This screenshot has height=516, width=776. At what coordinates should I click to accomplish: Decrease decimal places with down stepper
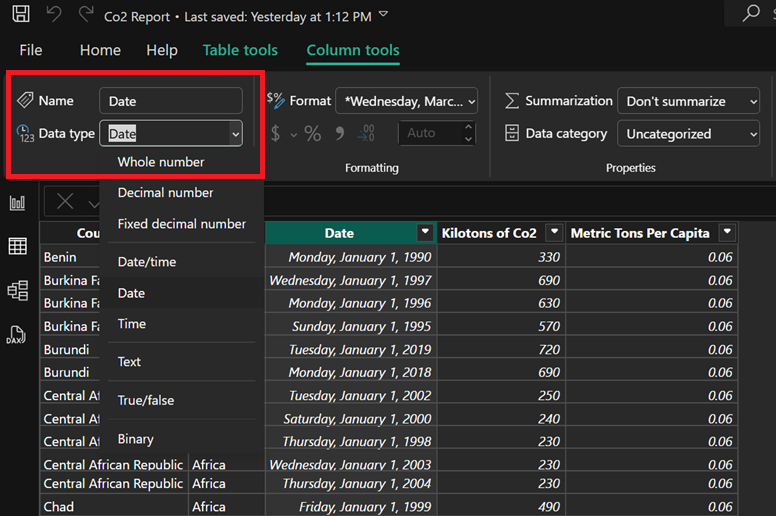468,139
